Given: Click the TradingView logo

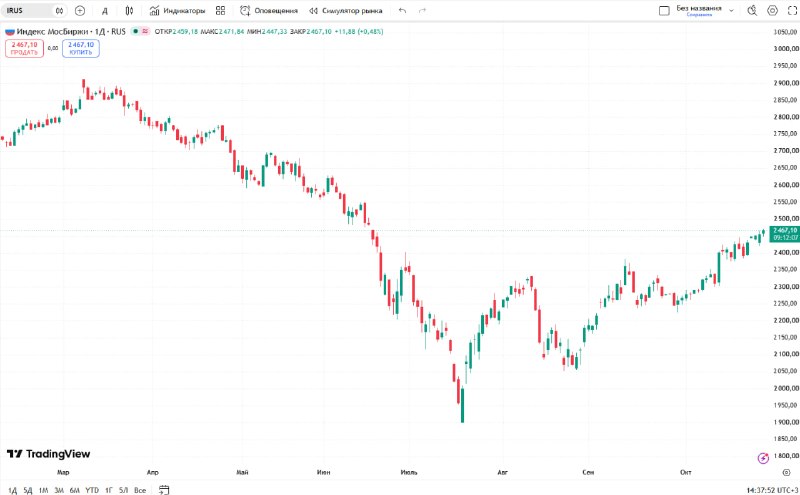Looking at the screenshot, I should tap(48, 454).
